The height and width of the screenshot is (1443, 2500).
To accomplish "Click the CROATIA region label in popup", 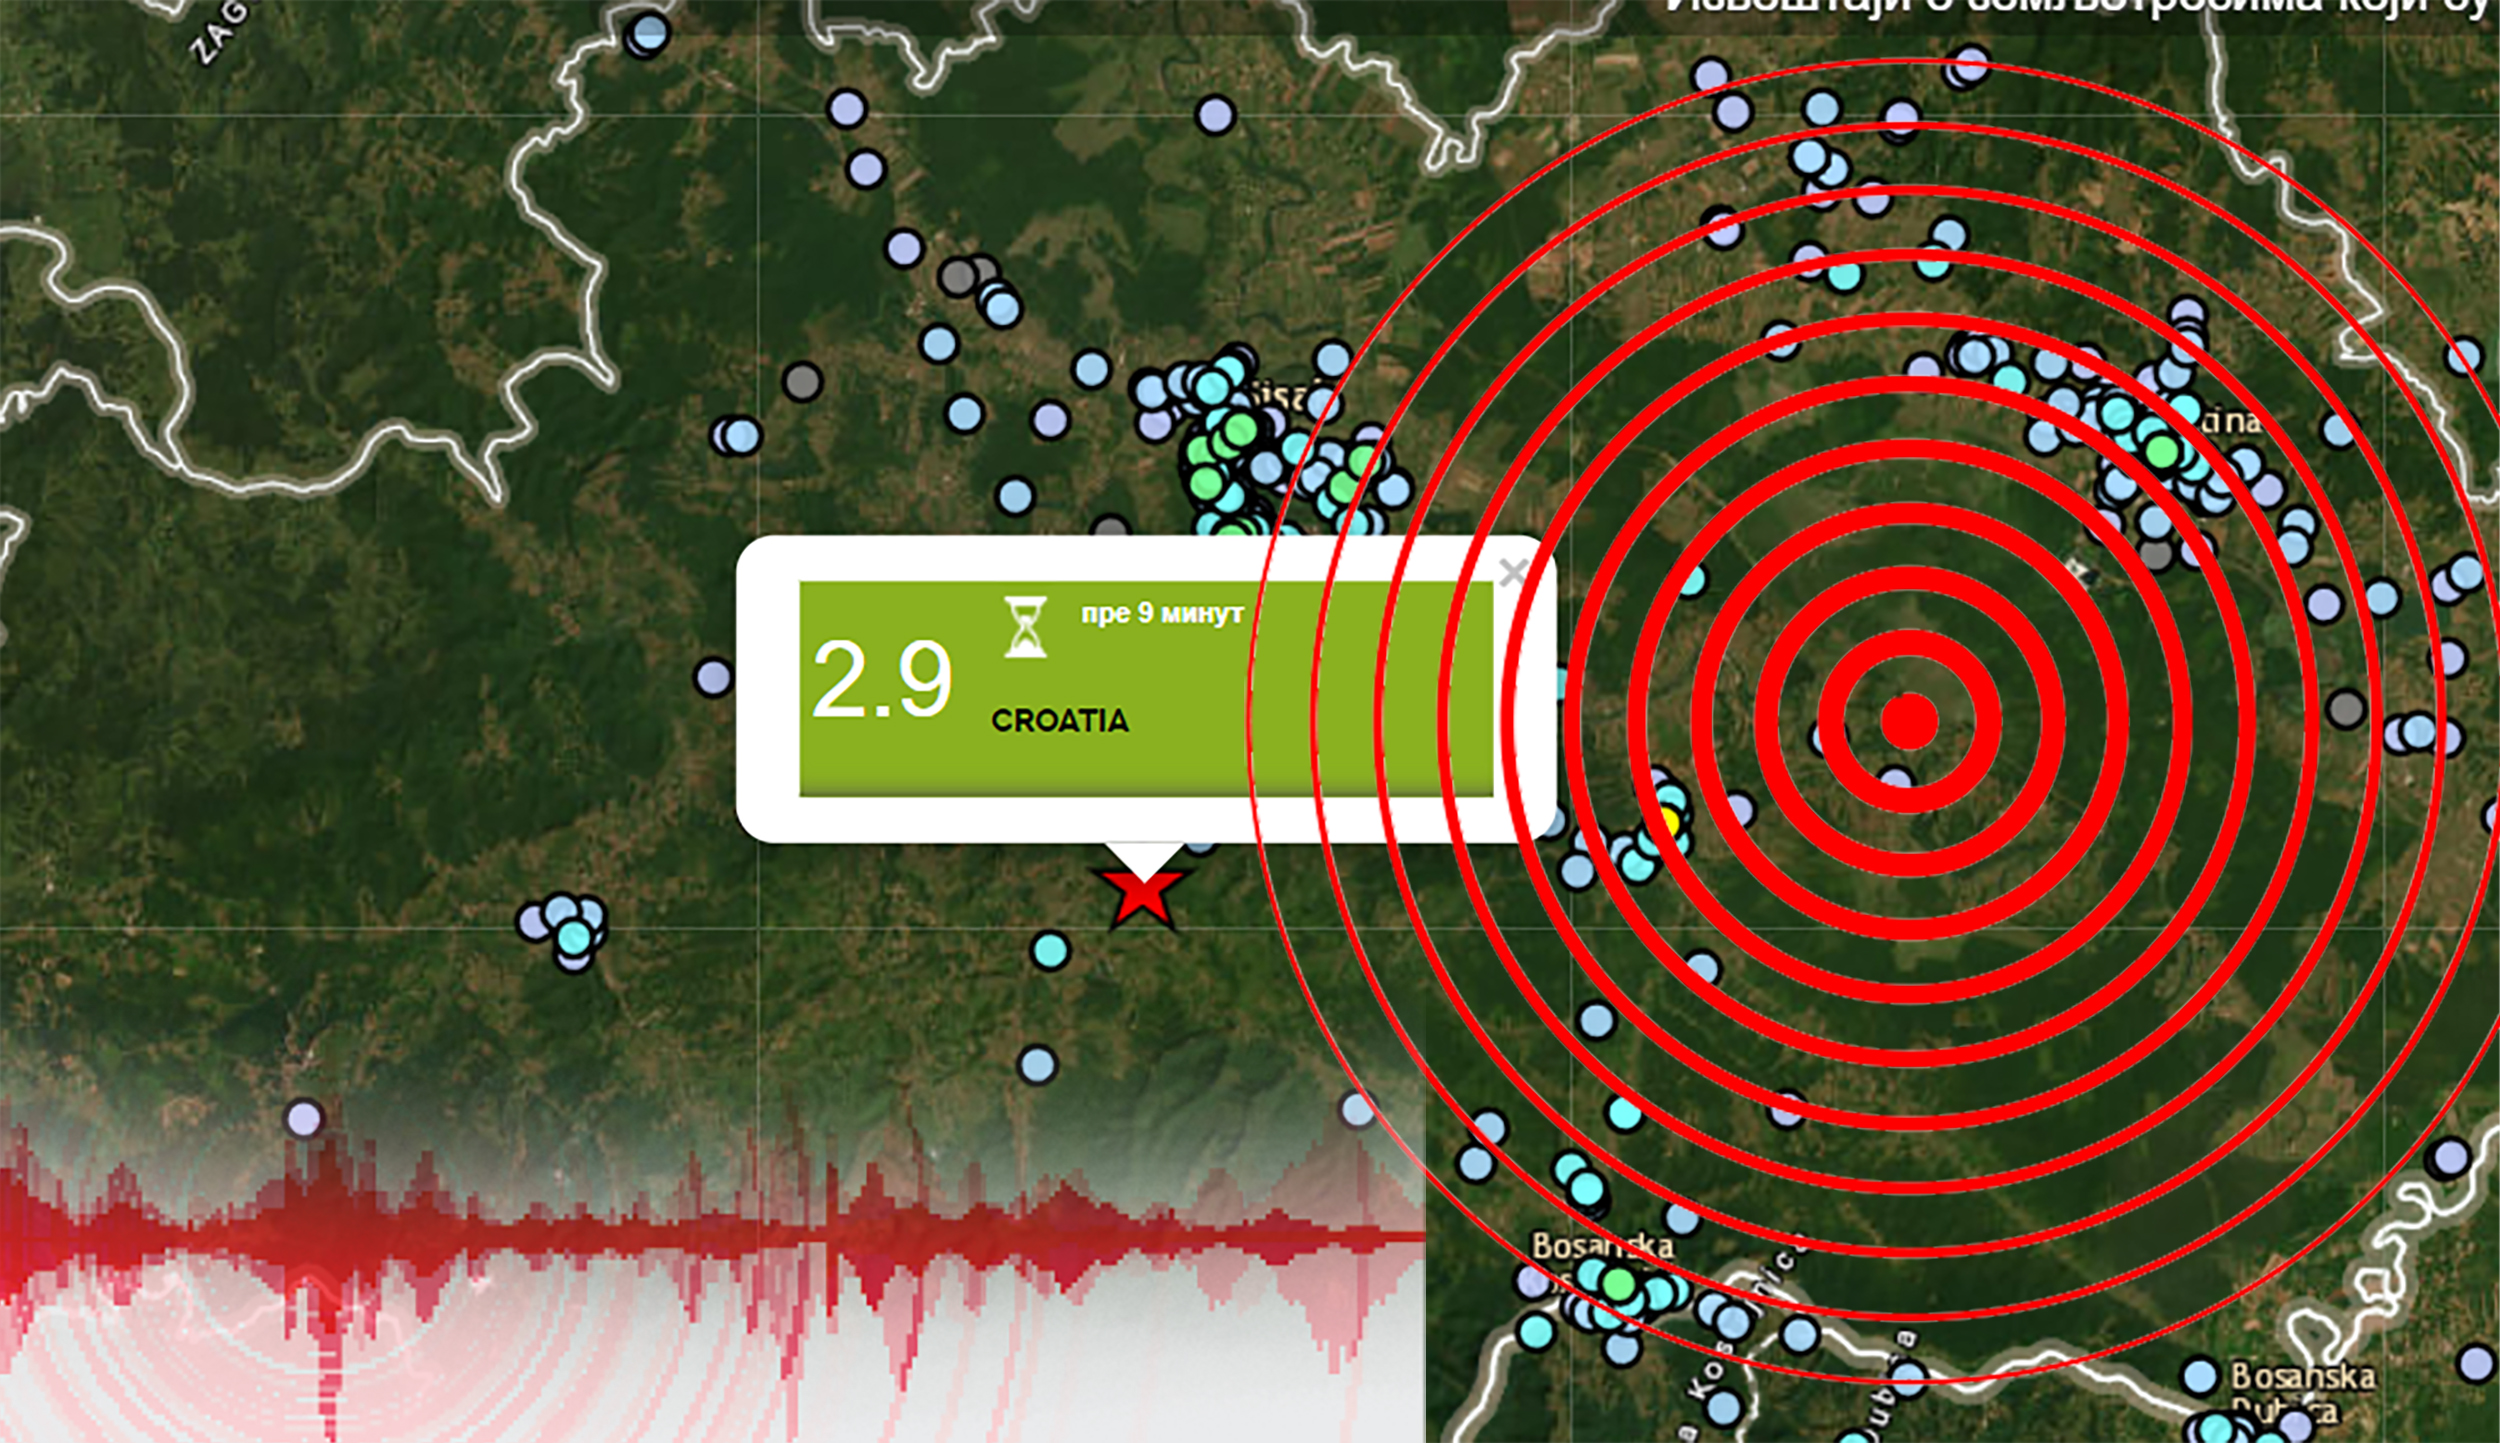I will [1060, 721].
